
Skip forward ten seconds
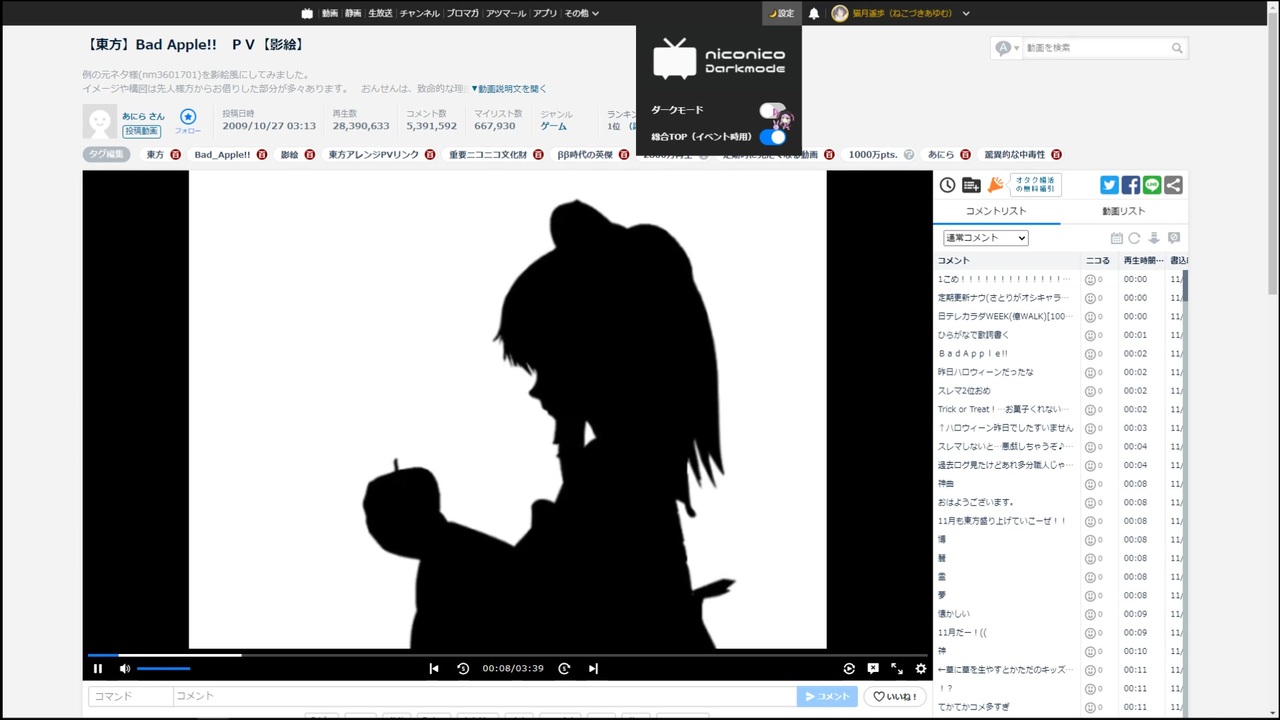pyautogui.click(x=564, y=669)
